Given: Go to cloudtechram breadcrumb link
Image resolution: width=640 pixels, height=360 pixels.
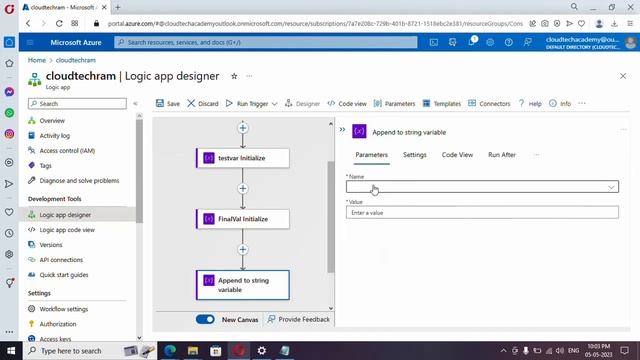Looking at the screenshot, I should [x=76, y=60].
